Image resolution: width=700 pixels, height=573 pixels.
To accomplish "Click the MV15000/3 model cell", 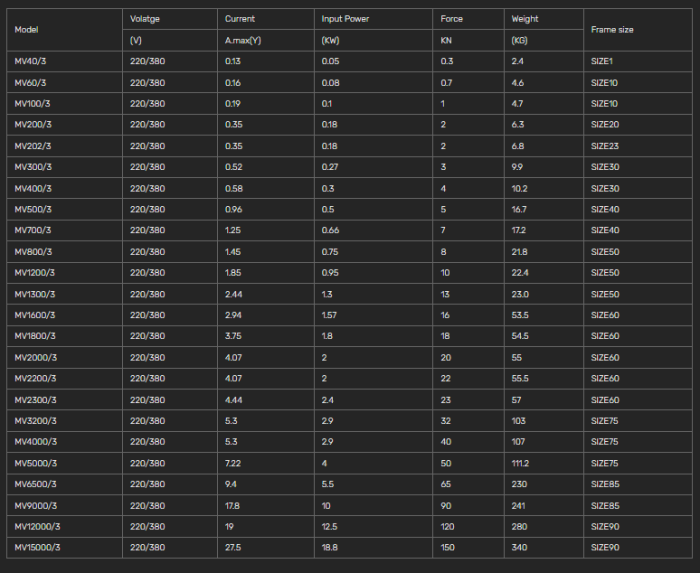I will 37,547.
